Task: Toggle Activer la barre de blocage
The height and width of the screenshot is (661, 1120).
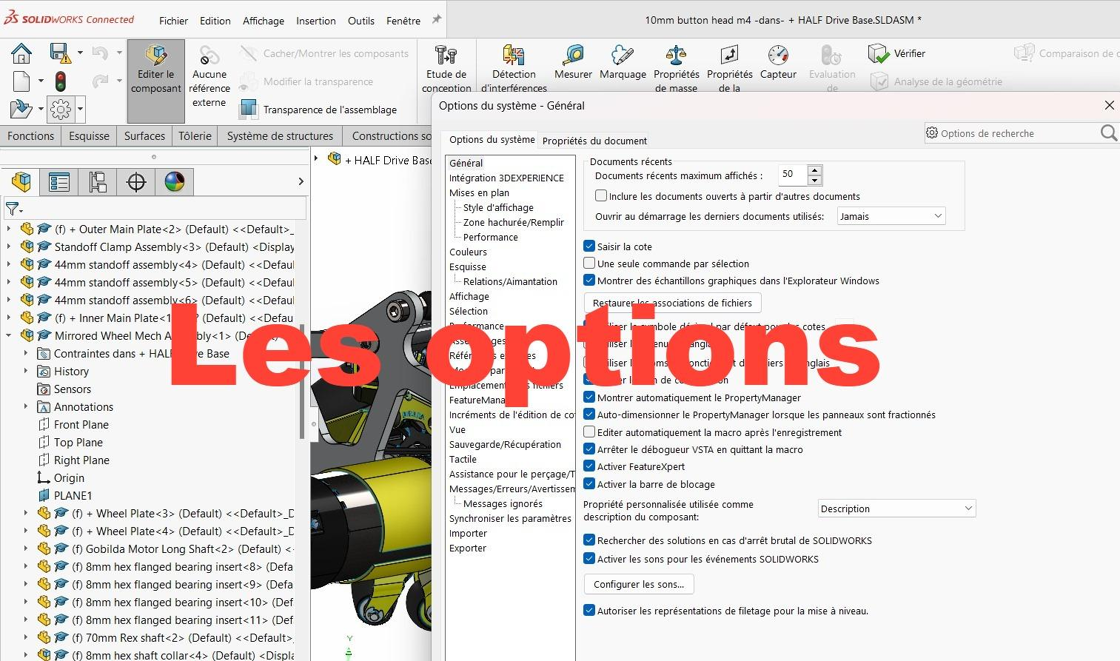Action: [589, 484]
